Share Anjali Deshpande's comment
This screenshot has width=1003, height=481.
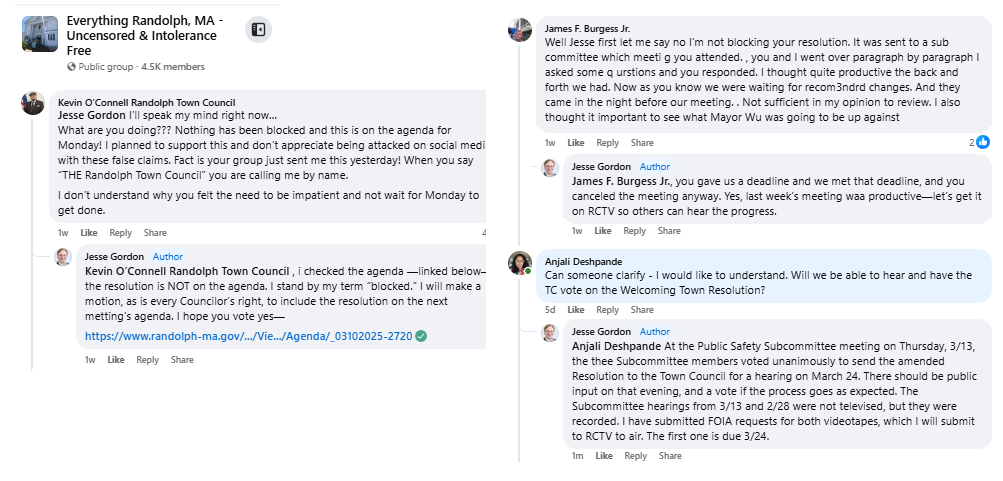[642, 309]
